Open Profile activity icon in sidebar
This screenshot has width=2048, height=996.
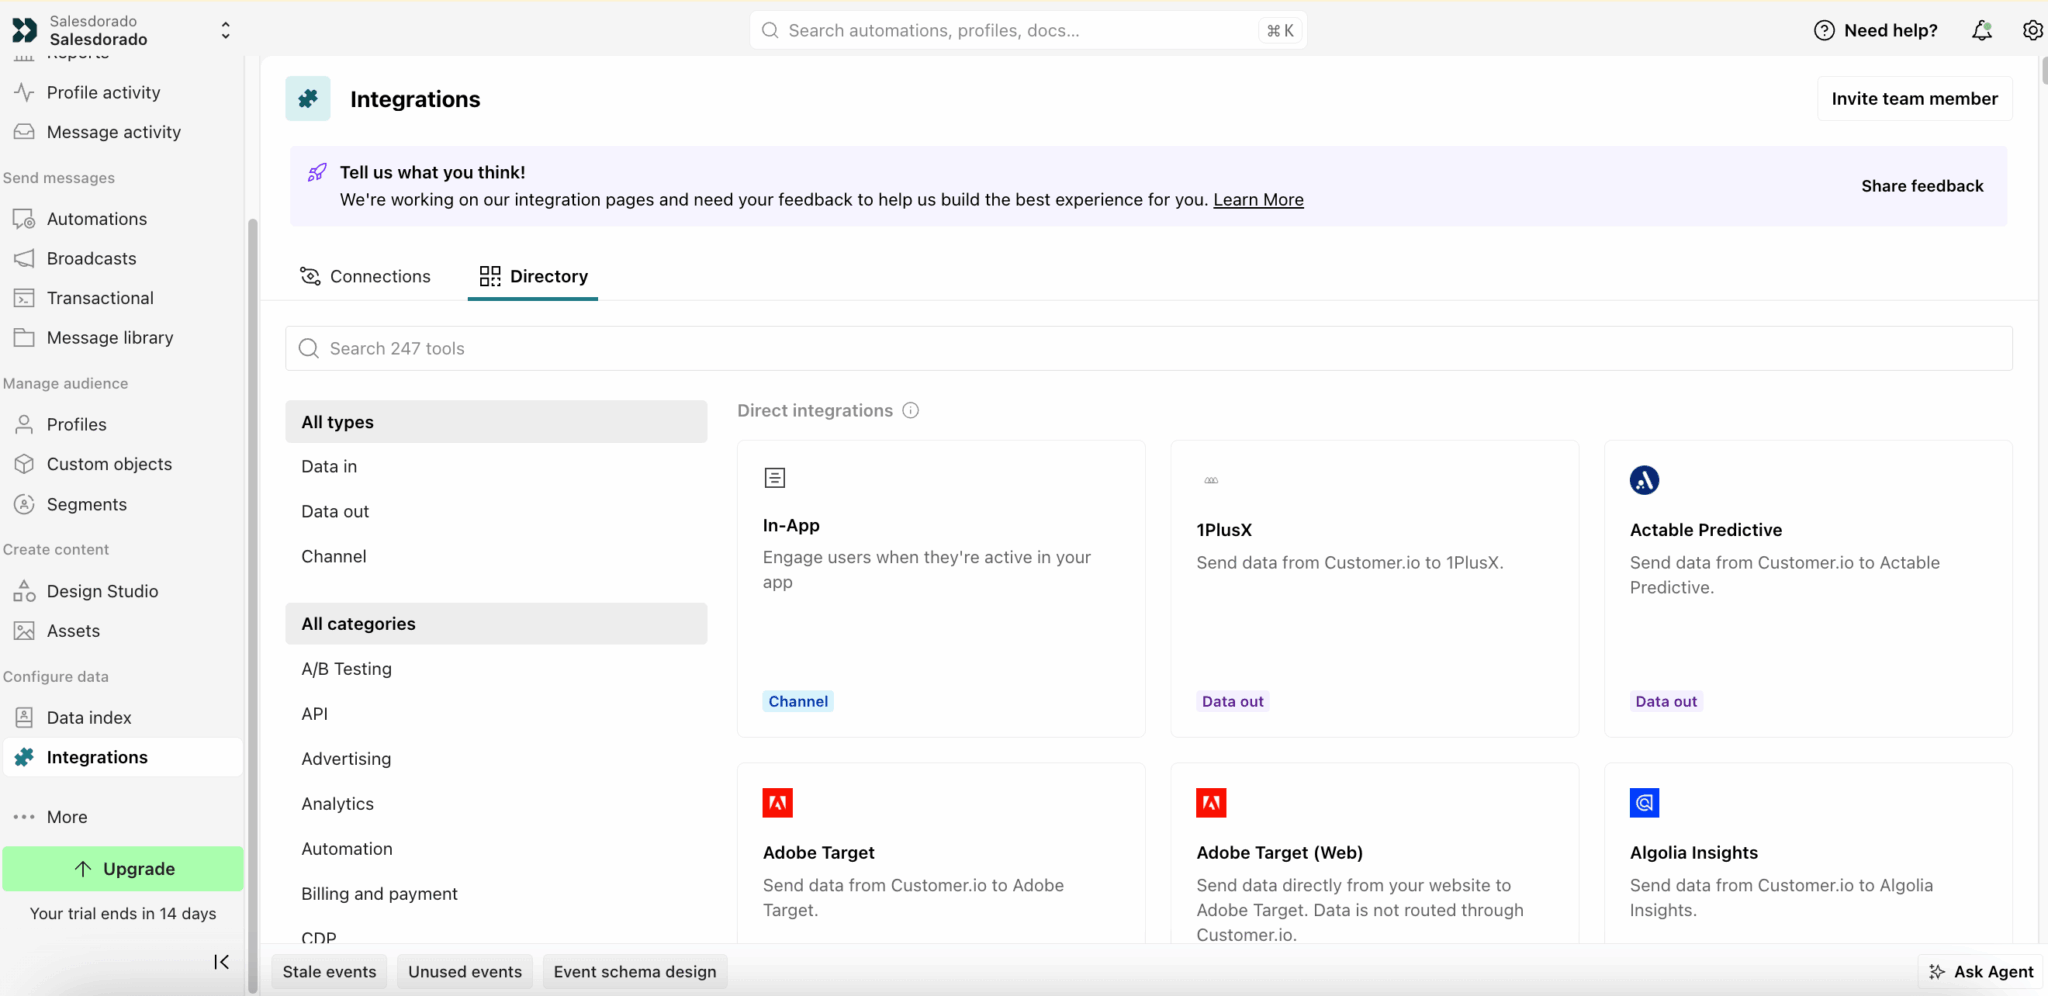(24, 92)
